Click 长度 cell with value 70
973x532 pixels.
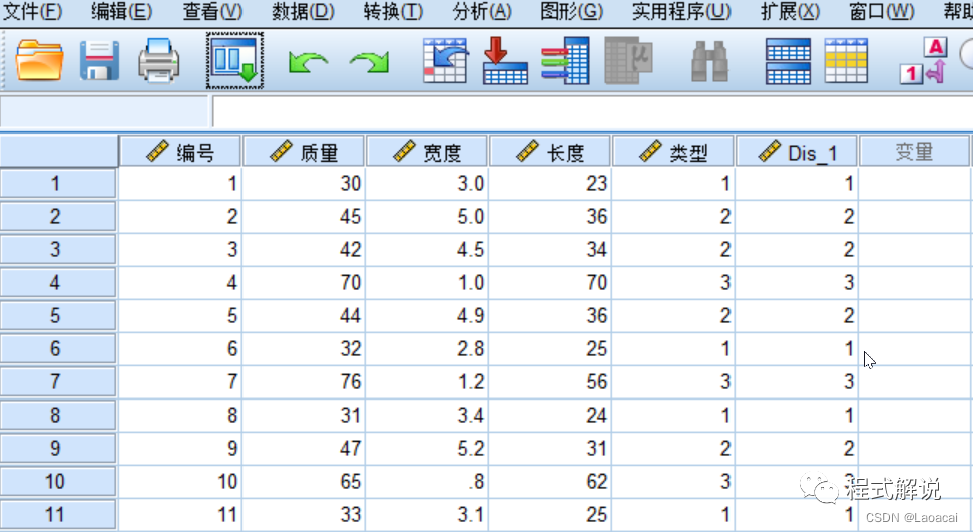coord(550,283)
